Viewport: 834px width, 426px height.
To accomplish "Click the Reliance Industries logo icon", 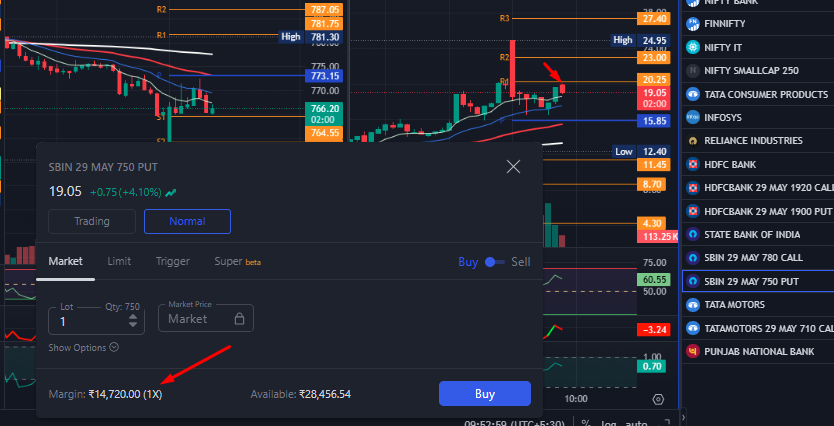I will pos(693,141).
